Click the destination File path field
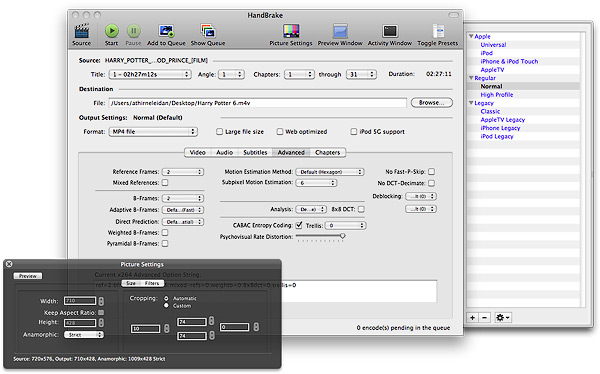 [x=258, y=103]
